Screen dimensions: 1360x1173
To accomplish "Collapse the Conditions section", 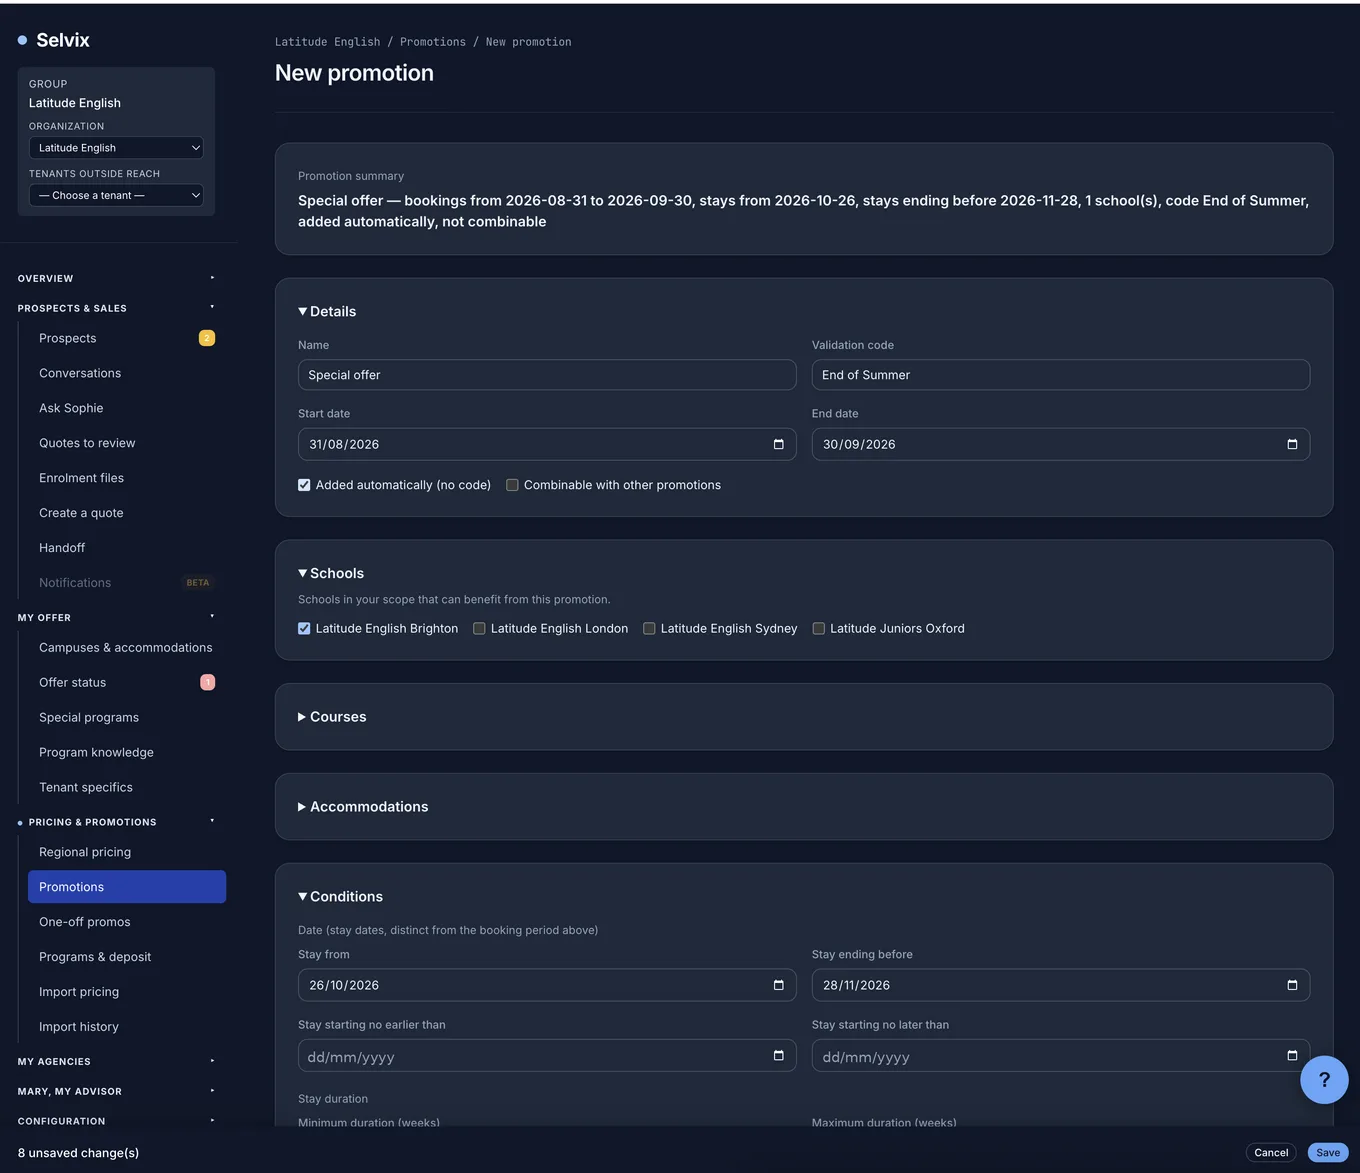I will pyautogui.click(x=340, y=897).
